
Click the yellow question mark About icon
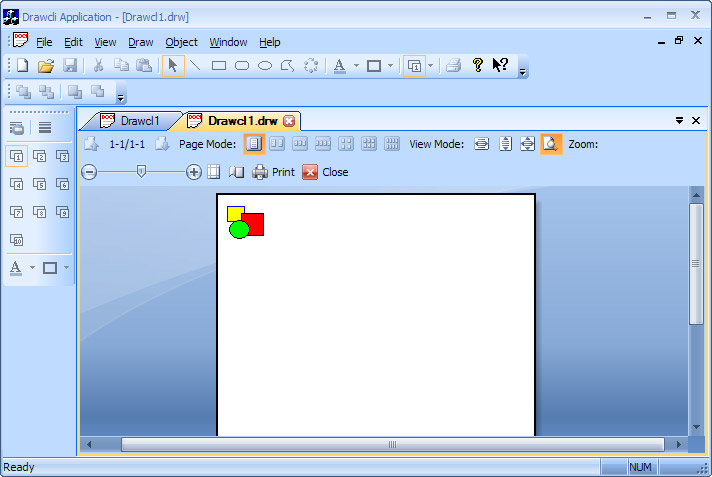coord(477,65)
